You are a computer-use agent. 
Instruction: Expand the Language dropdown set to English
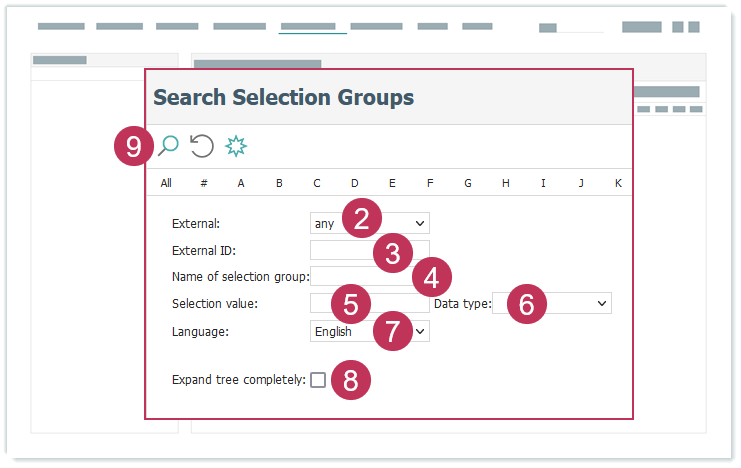tap(369, 331)
